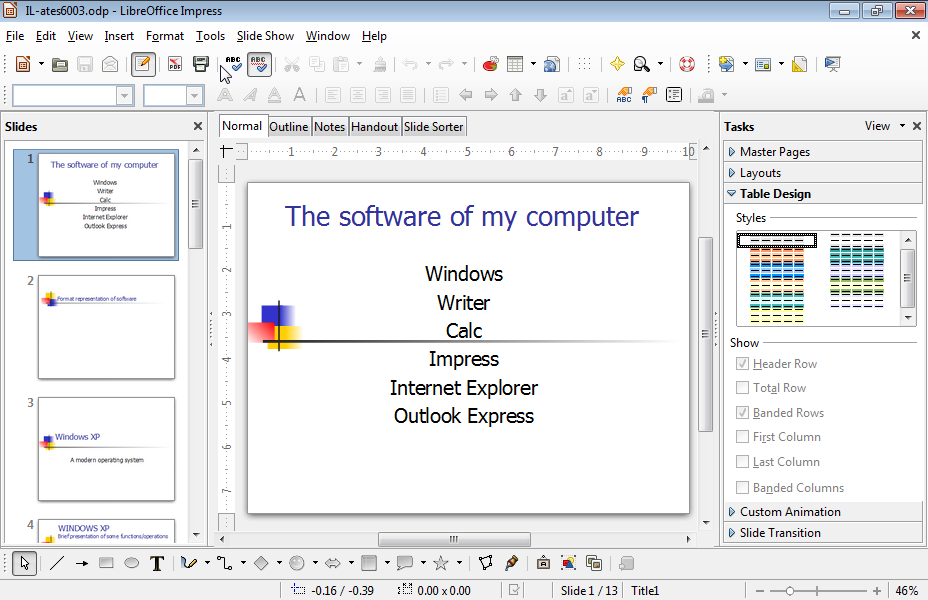Click the slide title text

462,217
